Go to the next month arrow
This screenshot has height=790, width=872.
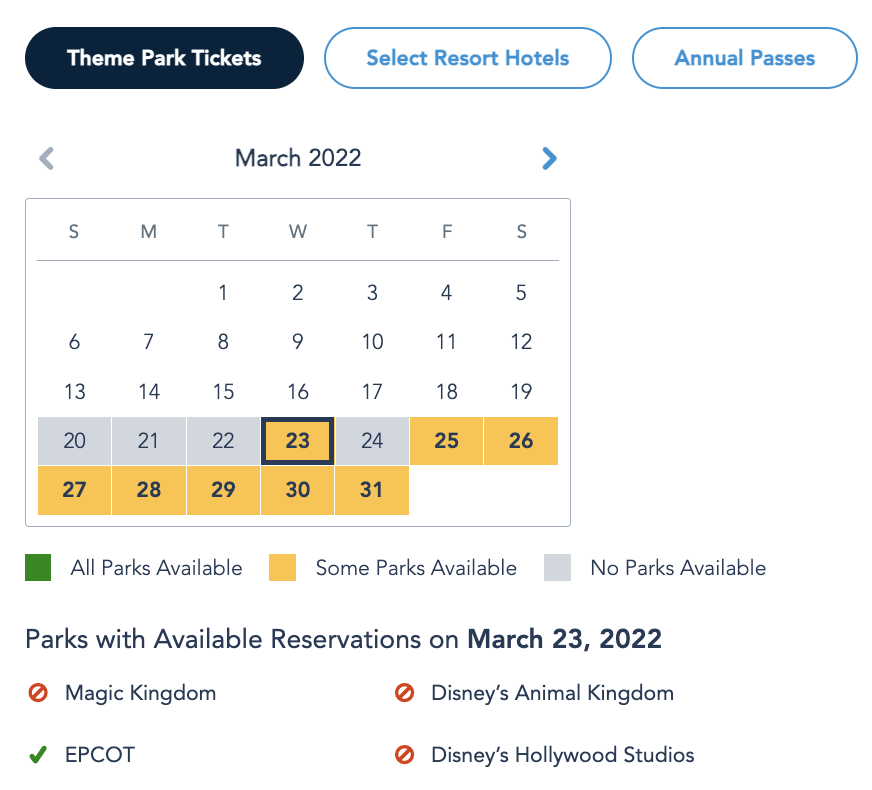[x=549, y=158]
